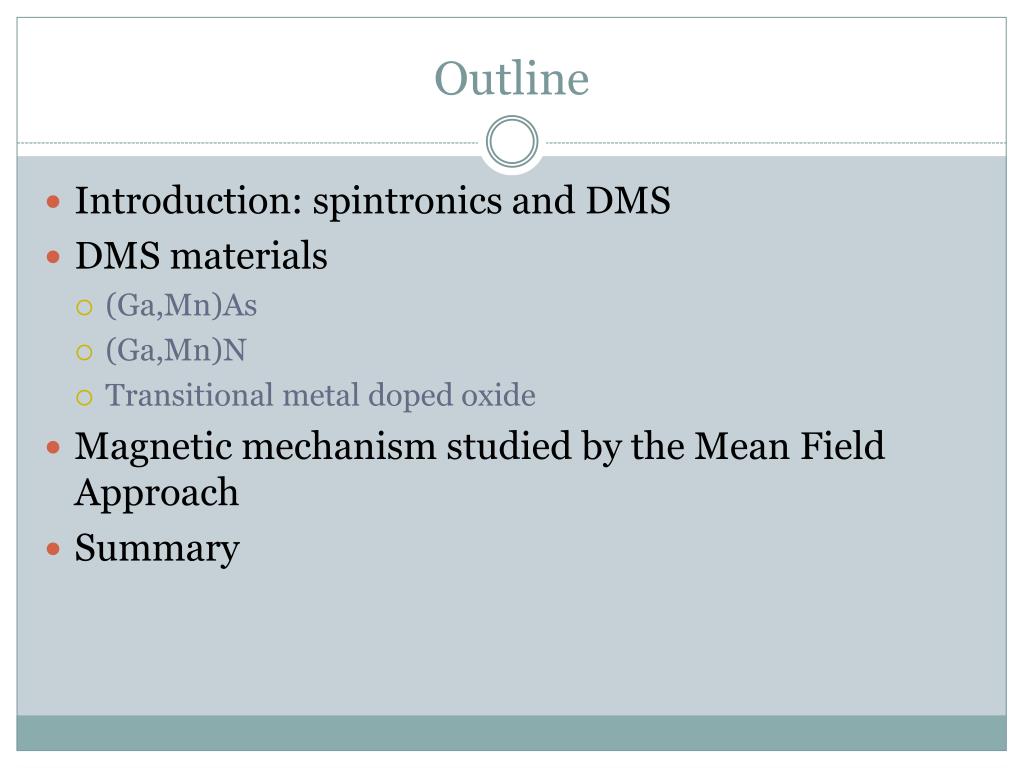Image resolution: width=1024 pixels, height=768 pixels.
Task: Click the word 'Approach' on the wrapped line
Action: pyautogui.click(x=157, y=493)
